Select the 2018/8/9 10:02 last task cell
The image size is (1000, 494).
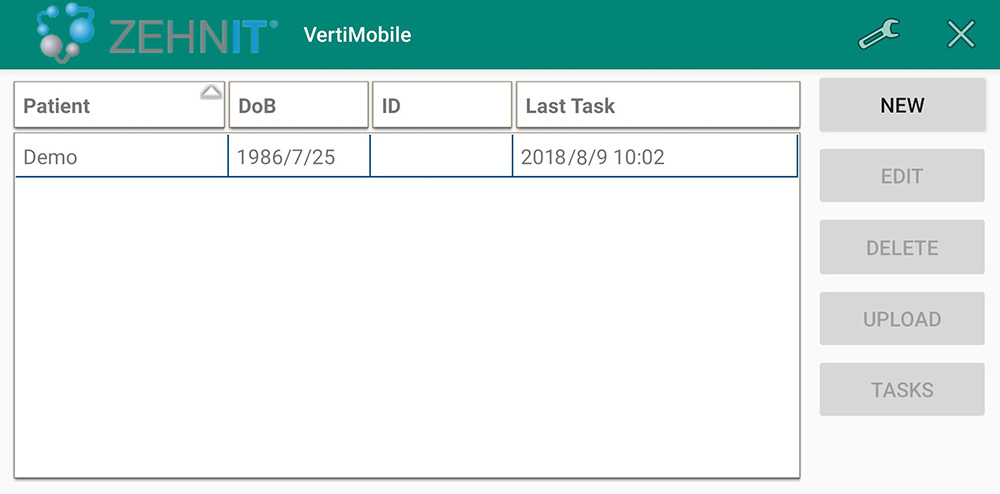click(655, 157)
